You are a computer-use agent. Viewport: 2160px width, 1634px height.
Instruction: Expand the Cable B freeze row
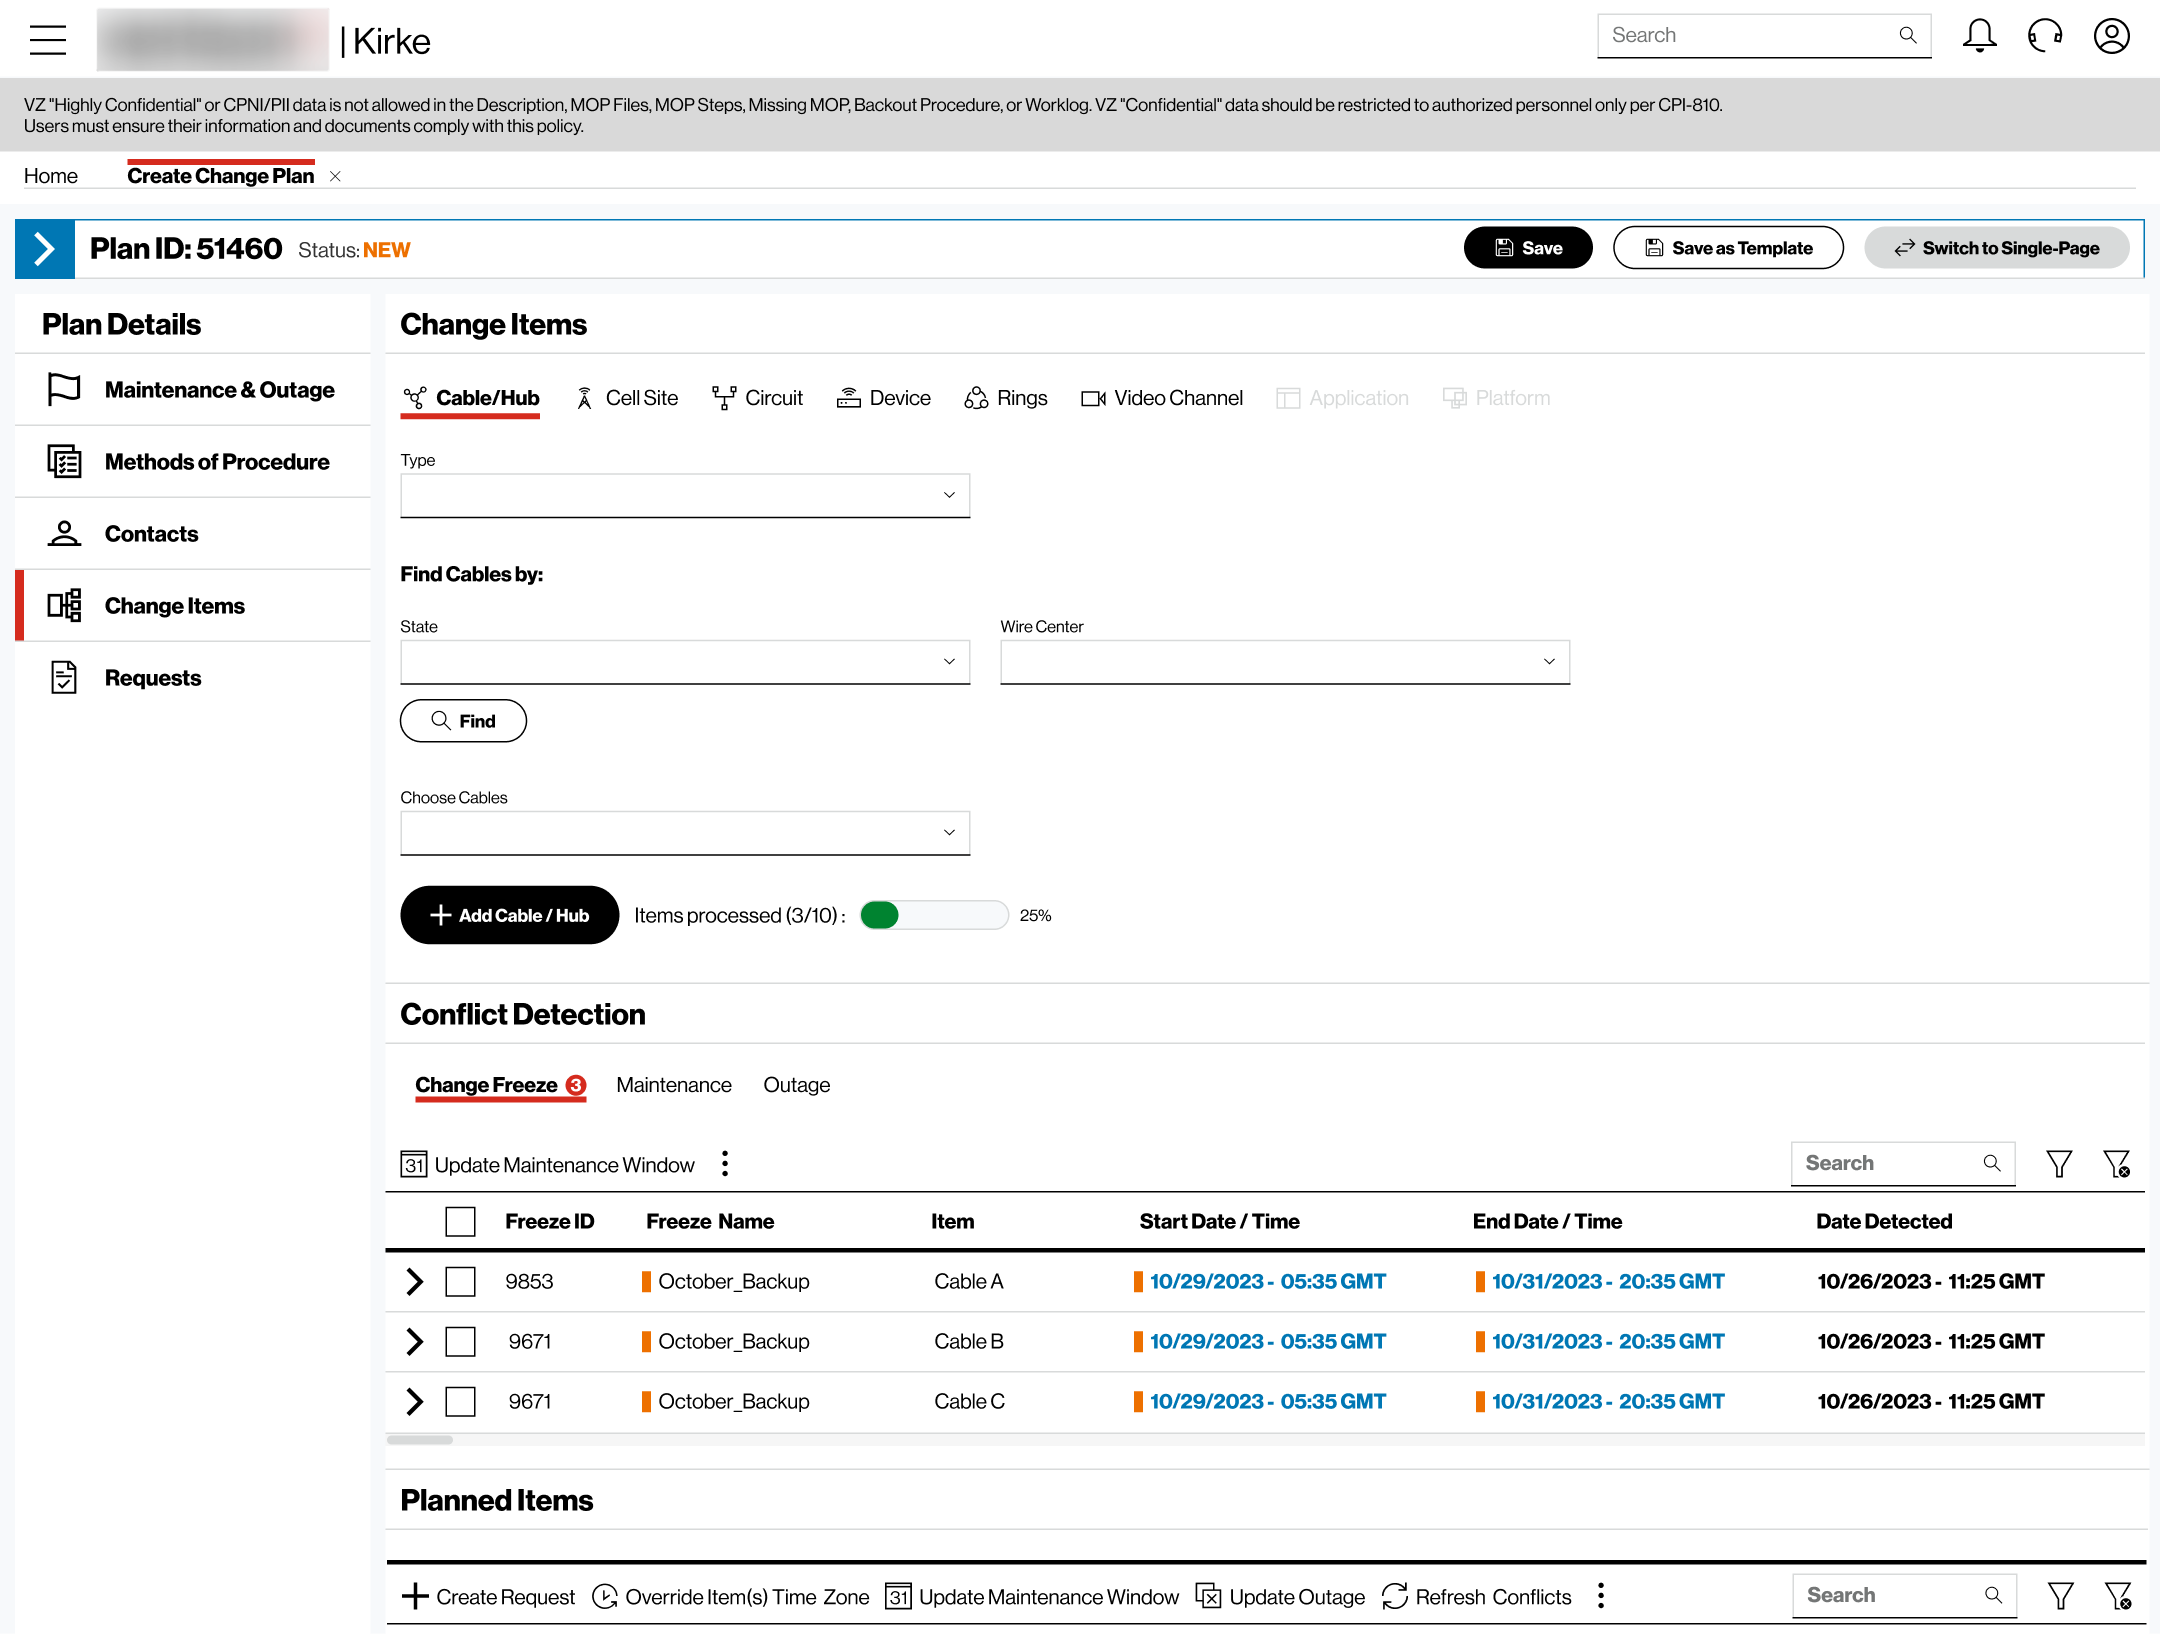(415, 1341)
